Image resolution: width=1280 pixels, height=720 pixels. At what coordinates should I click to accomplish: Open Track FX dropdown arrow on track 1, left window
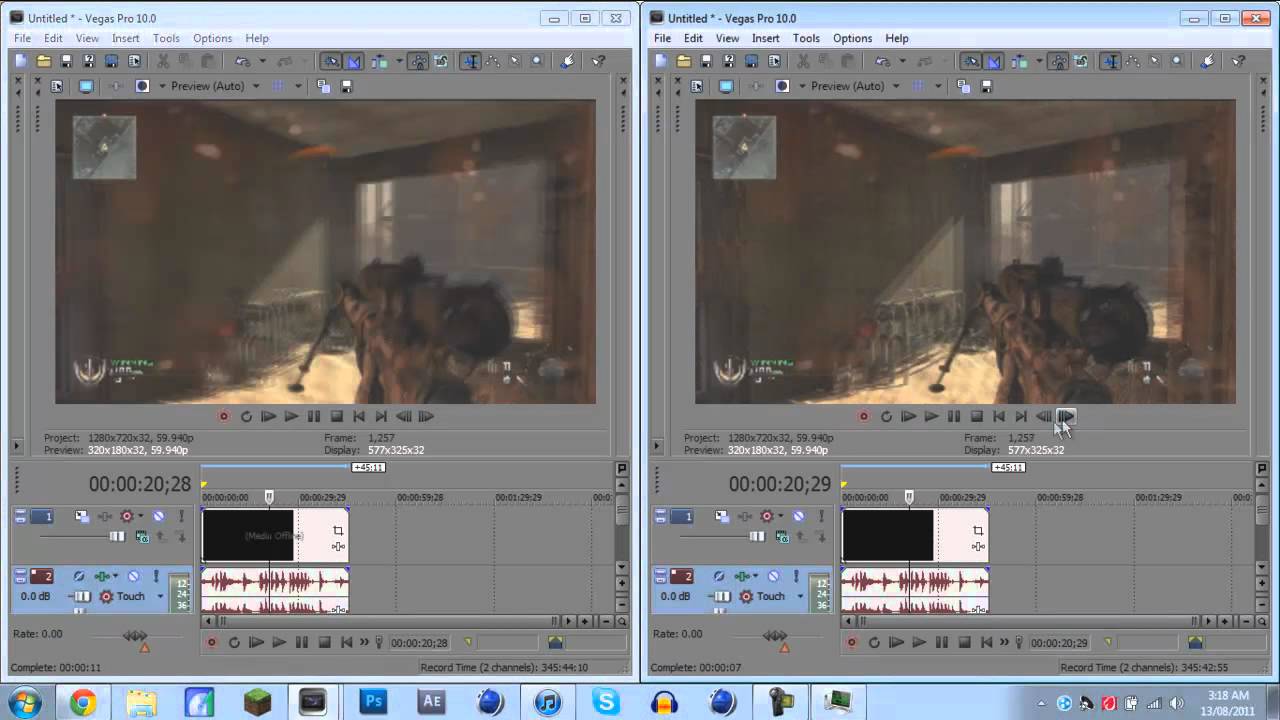141,516
